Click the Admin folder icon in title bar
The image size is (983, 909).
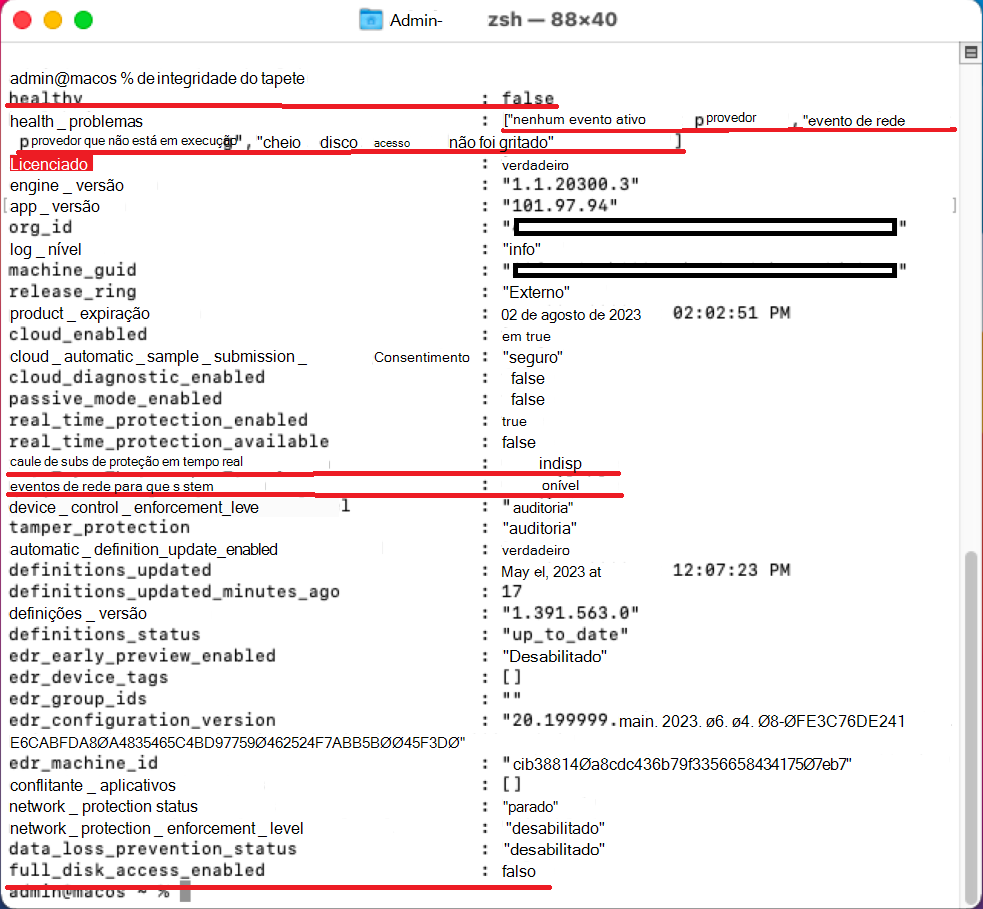tap(371, 19)
